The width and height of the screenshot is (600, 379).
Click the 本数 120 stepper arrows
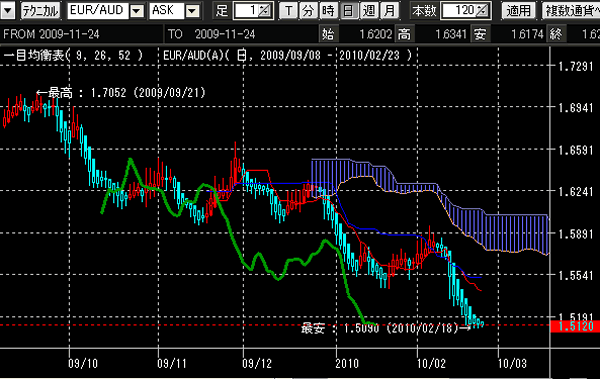pyautogui.click(x=483, y=11)
